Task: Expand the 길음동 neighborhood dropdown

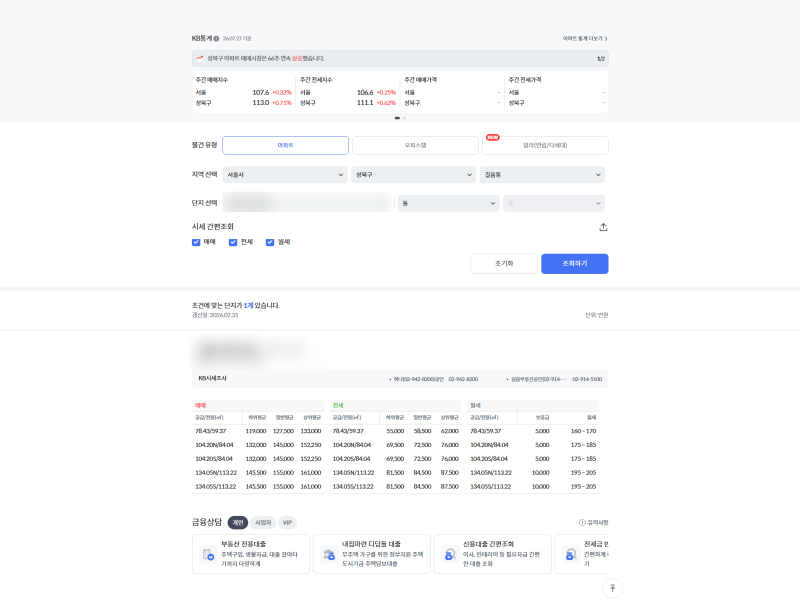Action: (x=542, y=174)
